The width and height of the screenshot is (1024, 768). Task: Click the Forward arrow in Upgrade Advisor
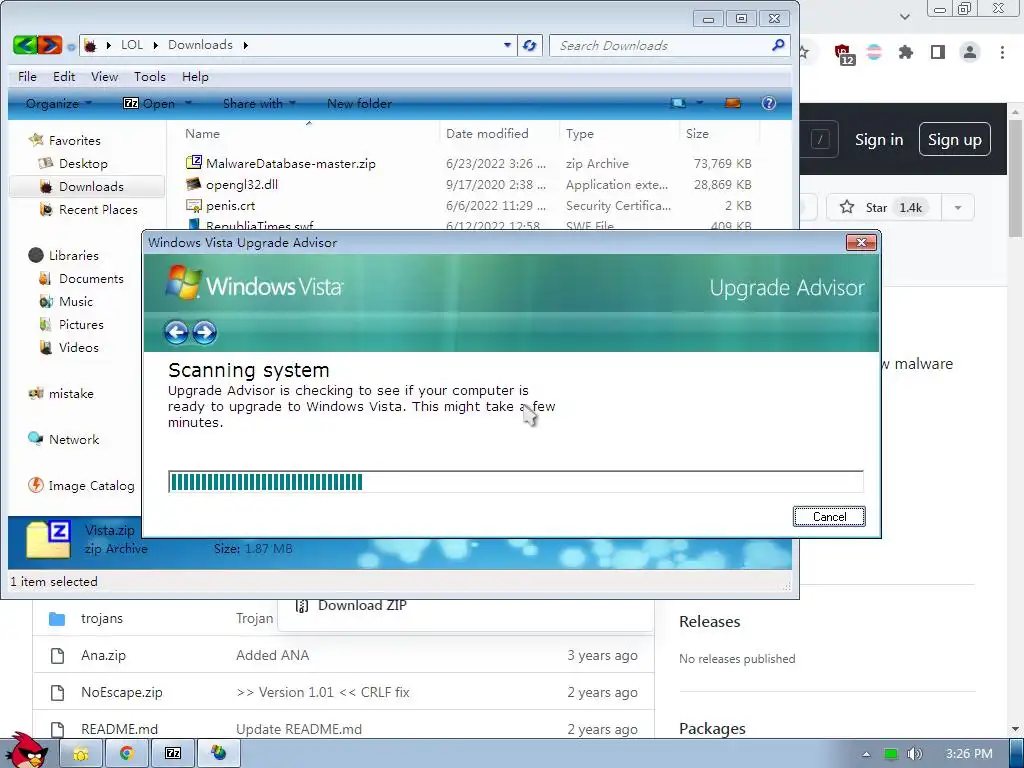point(204,332)
